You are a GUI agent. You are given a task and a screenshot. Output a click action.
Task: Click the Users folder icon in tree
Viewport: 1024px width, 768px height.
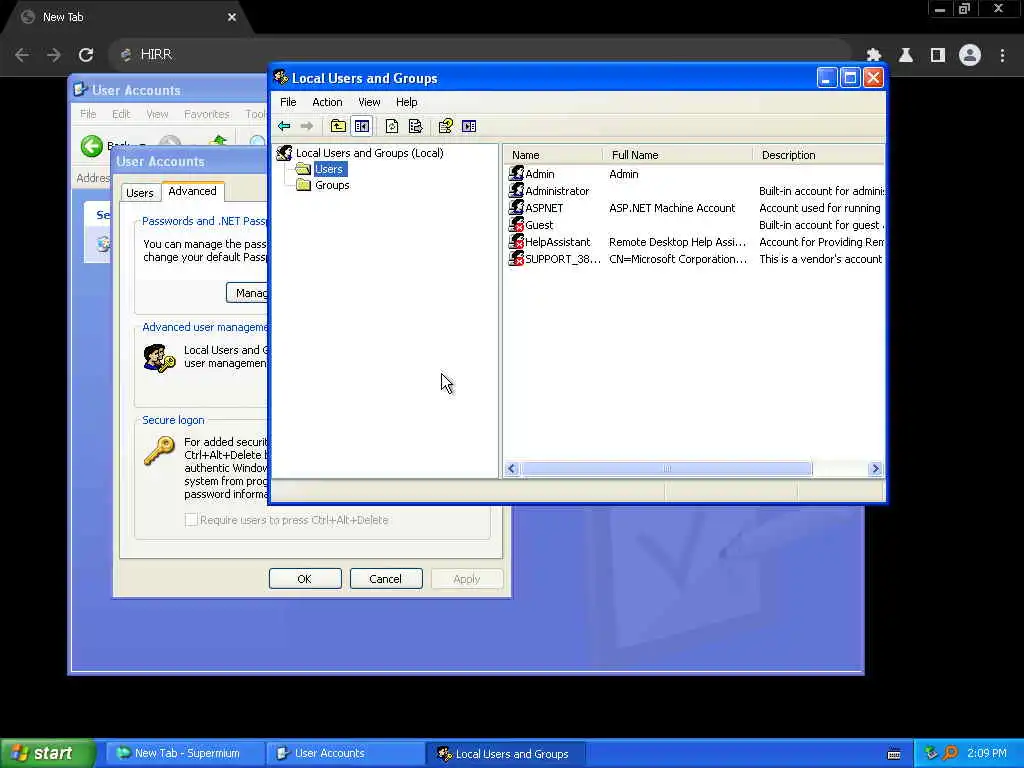tap(303, 169)
